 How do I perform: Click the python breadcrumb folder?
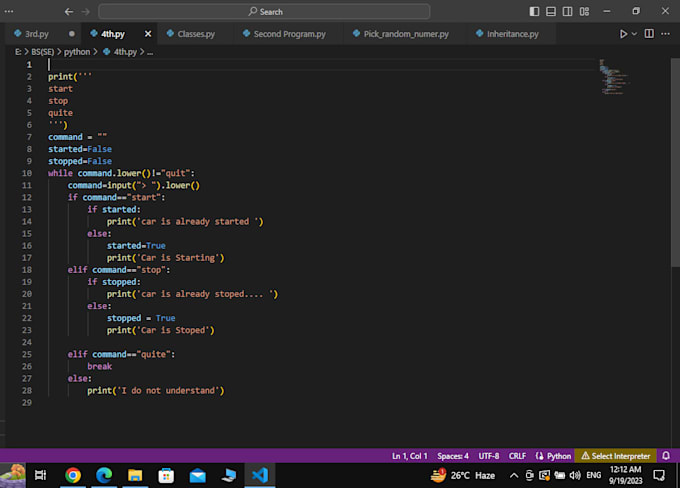coord(77,52)
